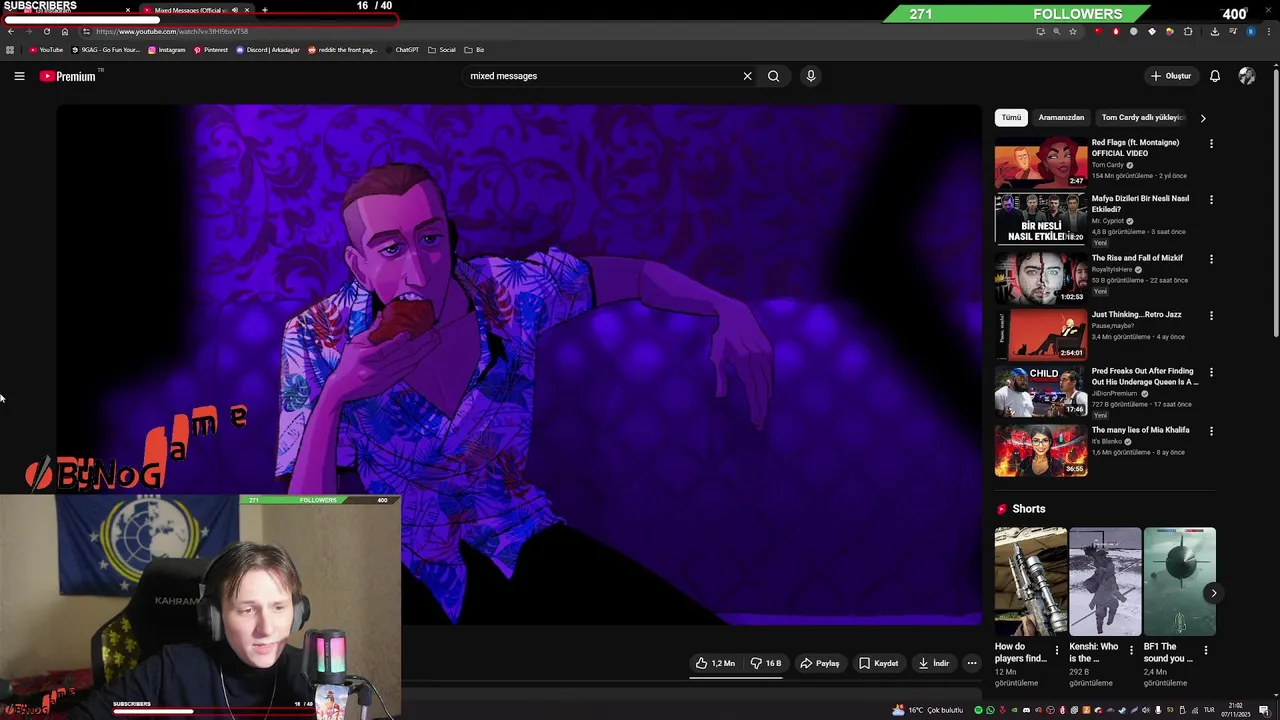The image size is (1280, 720).
Task: Go to YouTube Premium home logo
Action: click(68, 76)
